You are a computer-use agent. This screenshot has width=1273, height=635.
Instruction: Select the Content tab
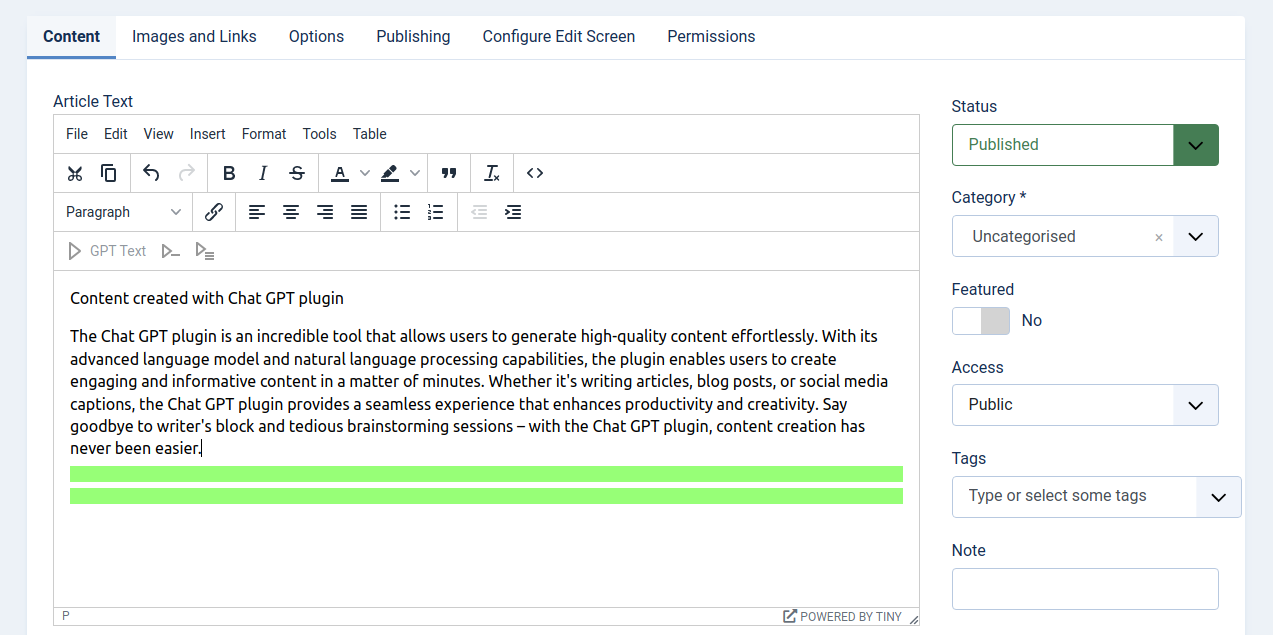(72, 37)
